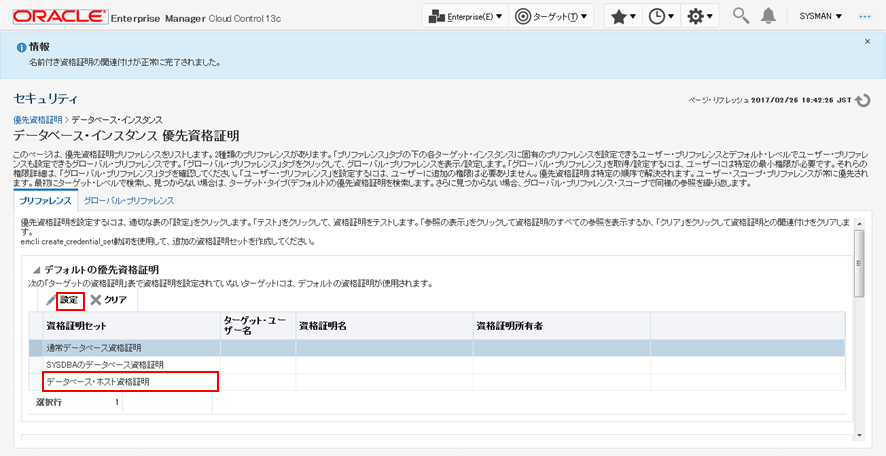Open the Setup gear menu

(x=700, y=17)
